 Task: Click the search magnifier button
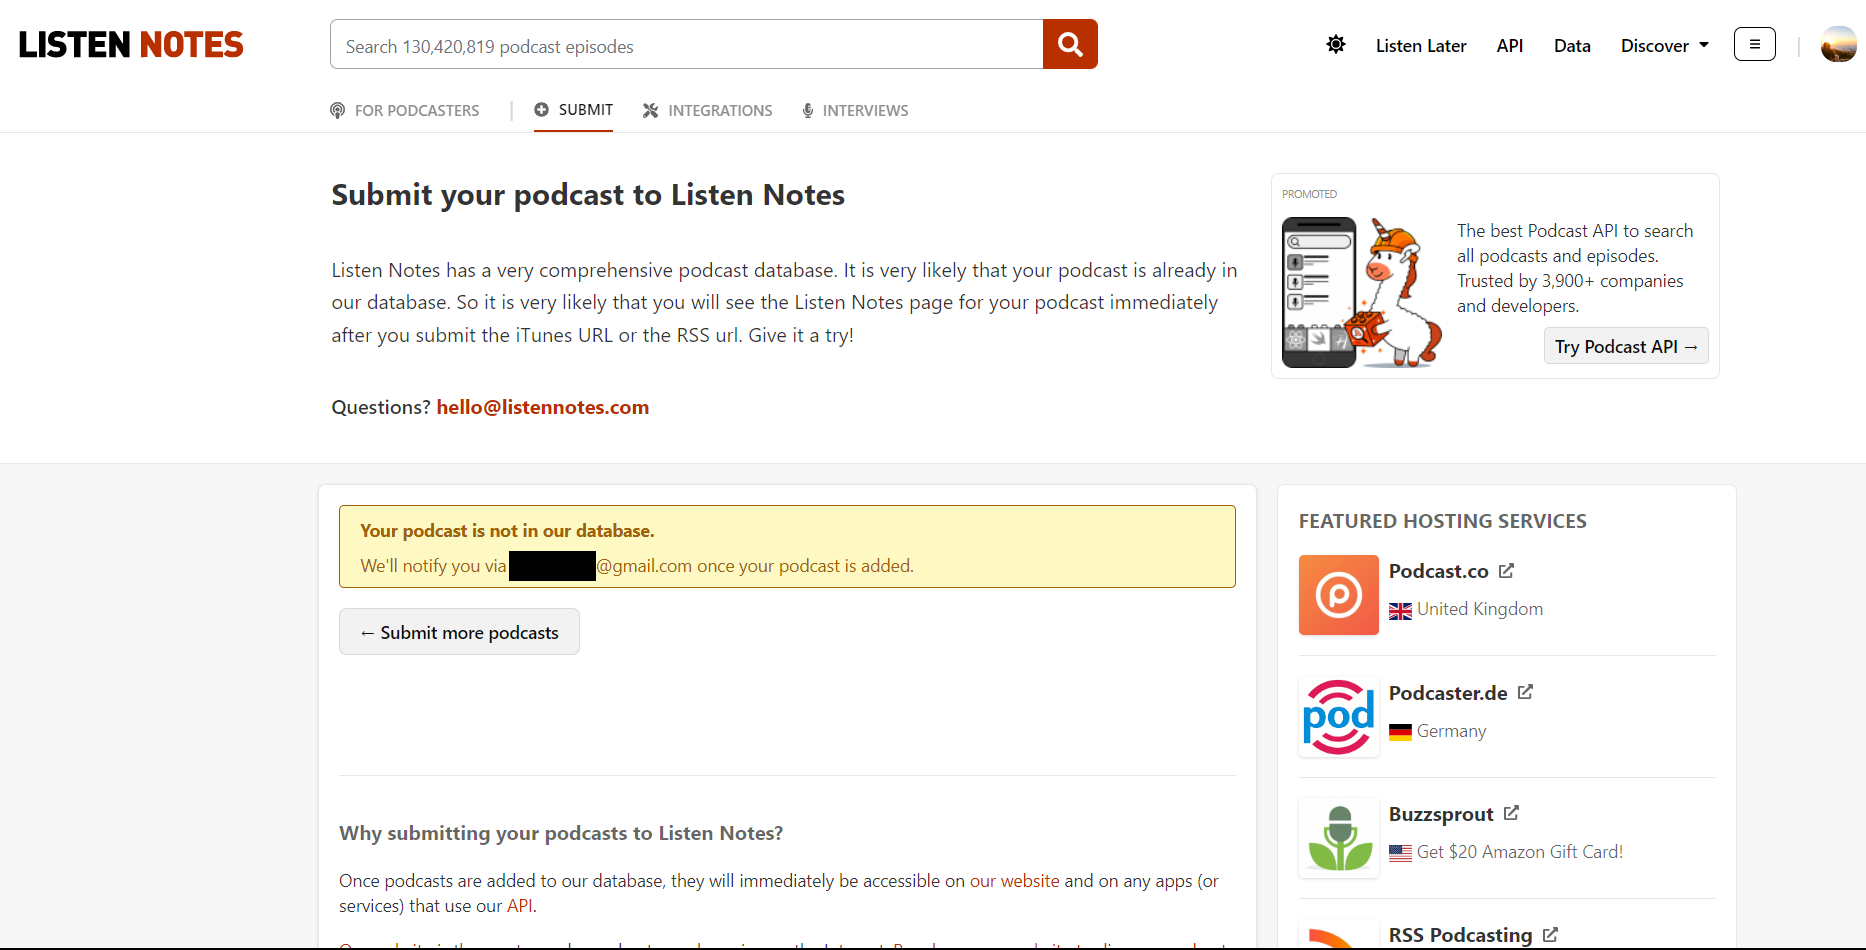[1070, 44]
